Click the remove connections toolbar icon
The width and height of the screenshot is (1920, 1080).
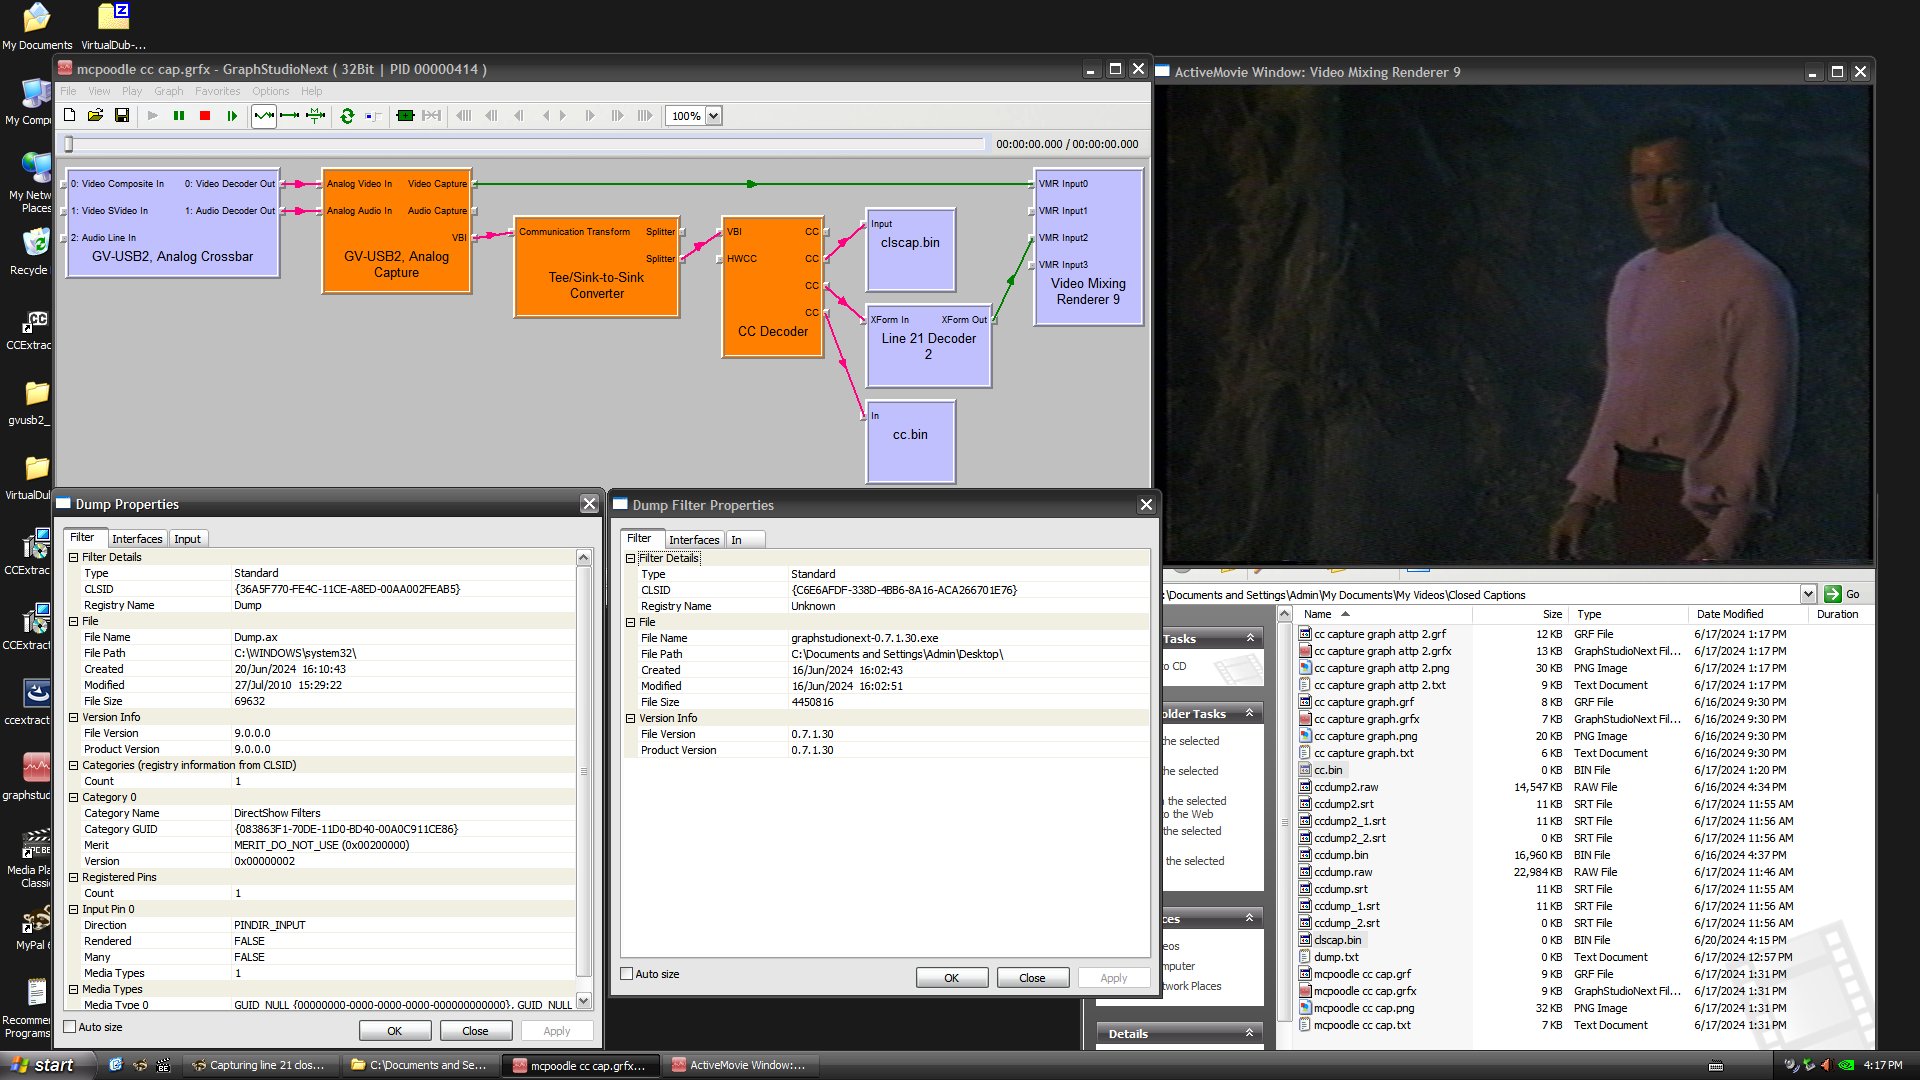(x=431, y=116)
